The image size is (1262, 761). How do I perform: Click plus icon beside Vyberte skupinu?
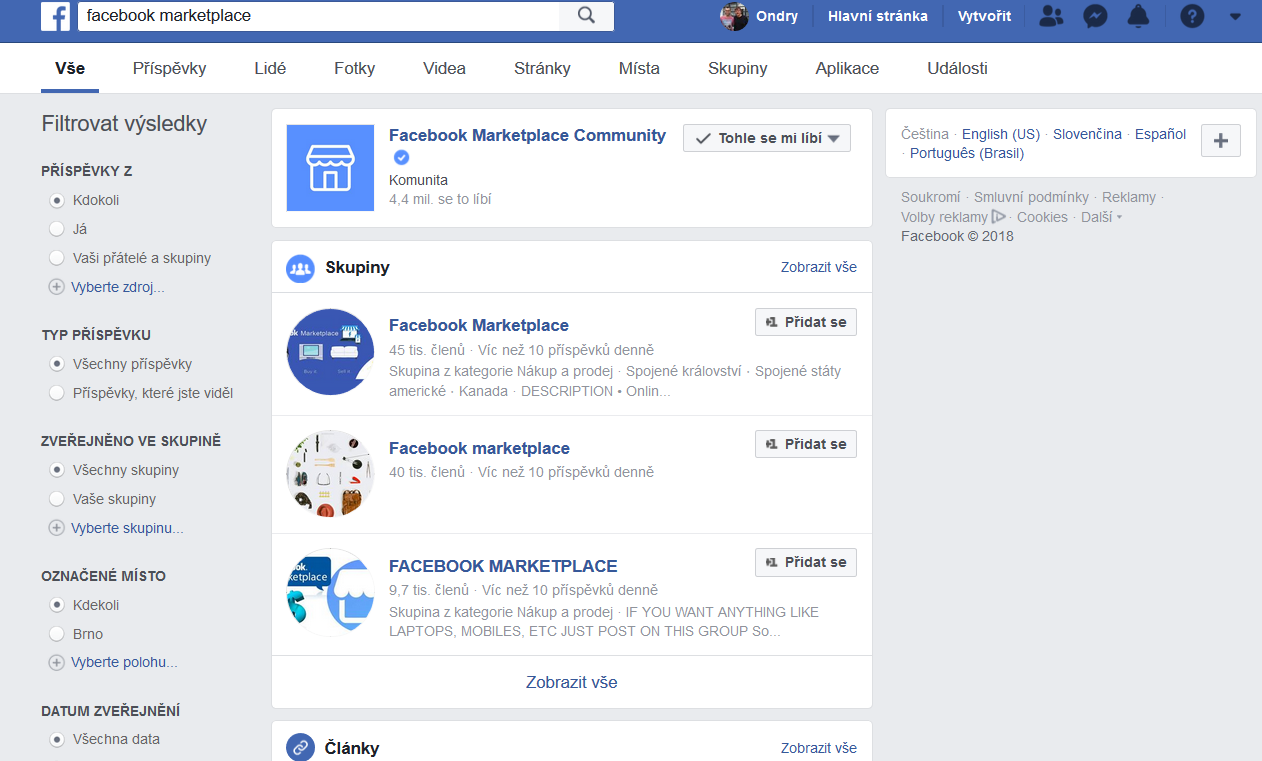point(56,528)
